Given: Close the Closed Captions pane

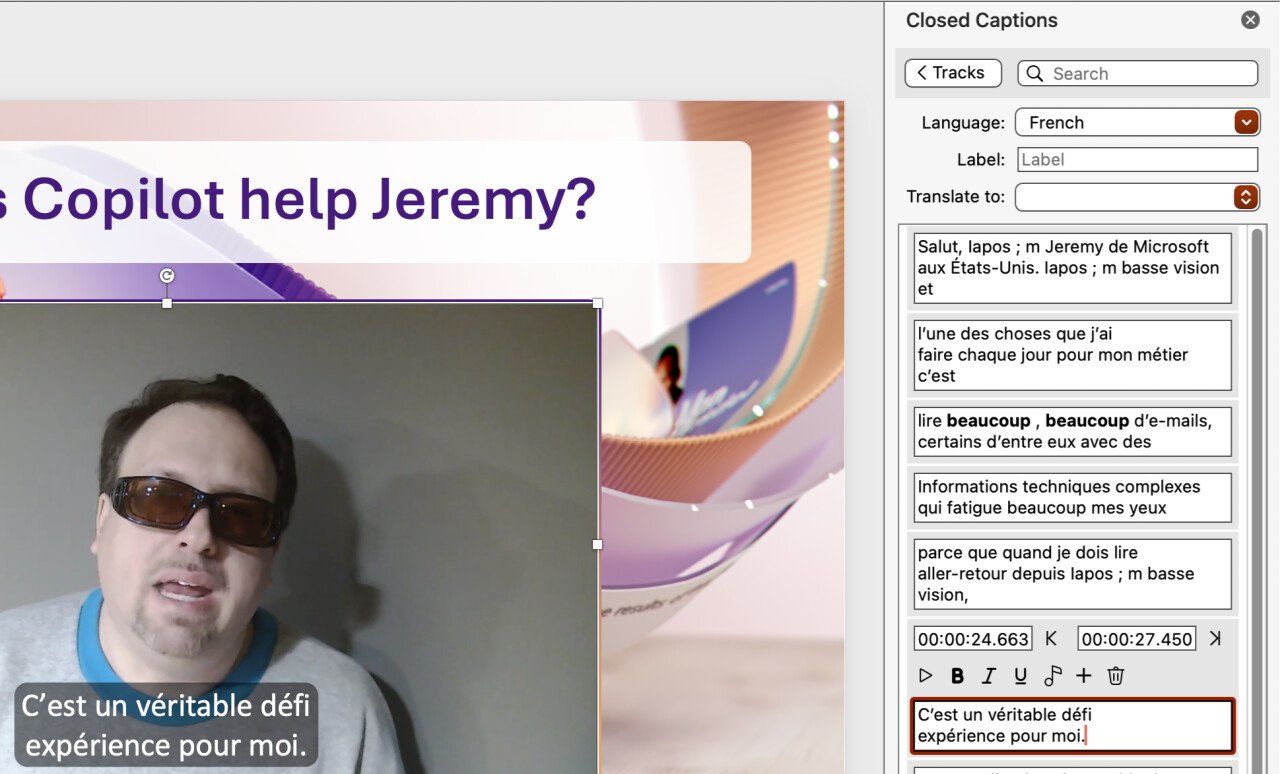Looking at the screenshot, I should [x=1250, y=20].
